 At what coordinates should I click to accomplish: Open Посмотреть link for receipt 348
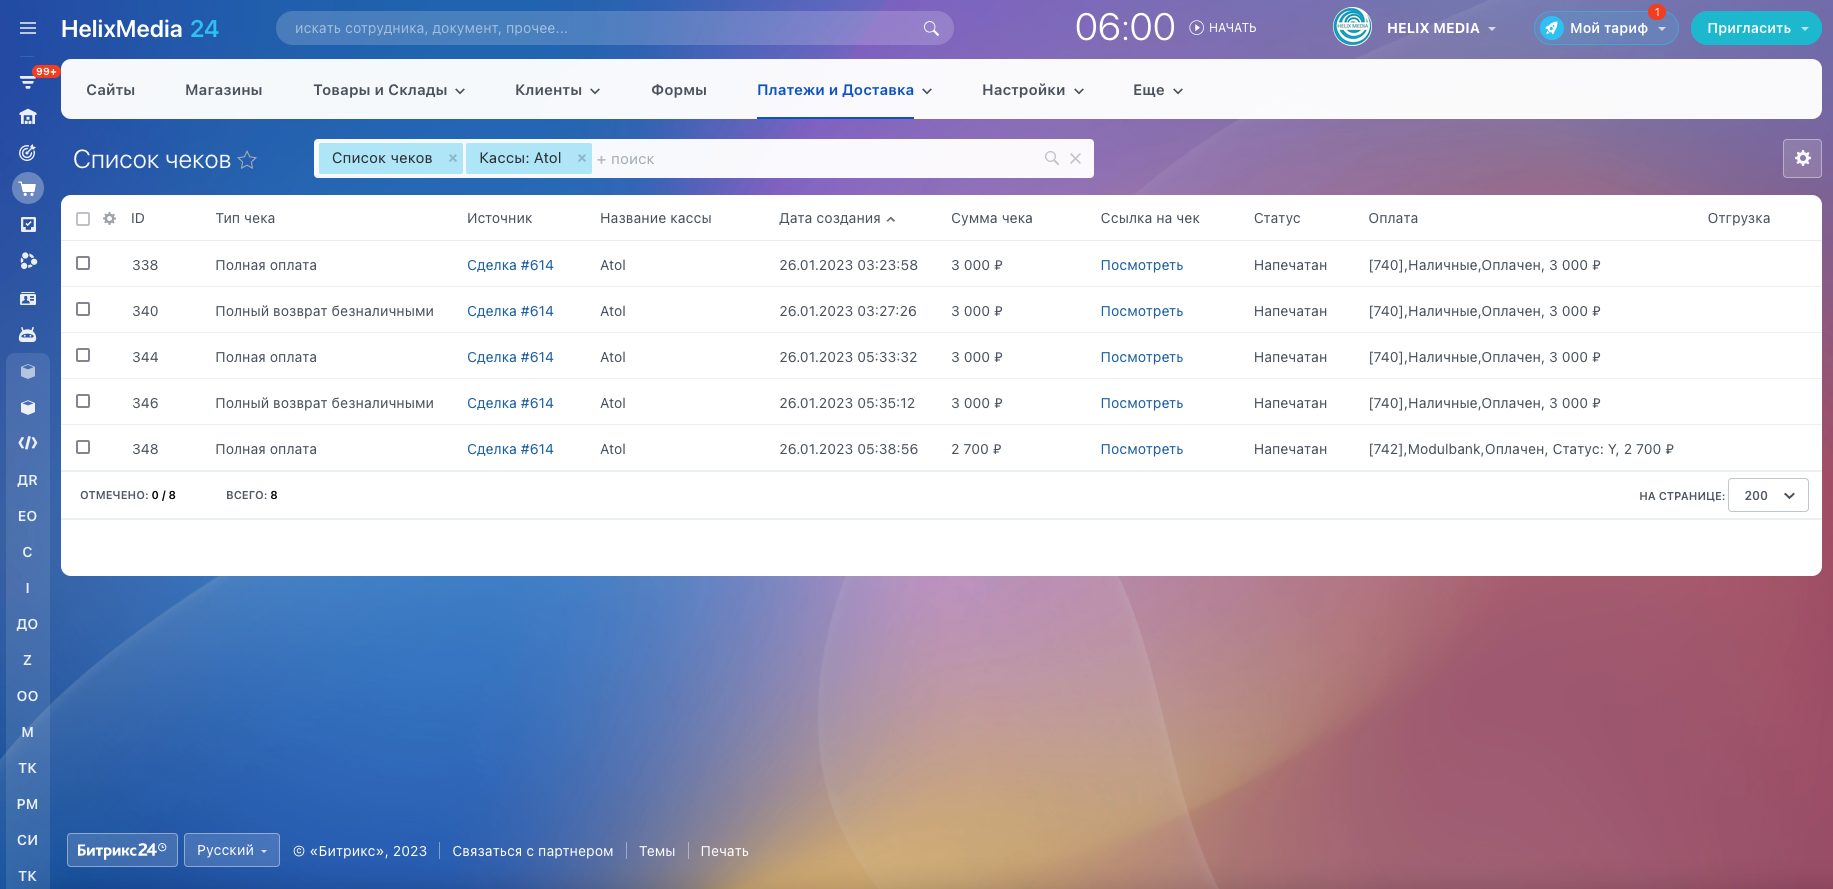pyautogui.click(x=1141, y=449)
